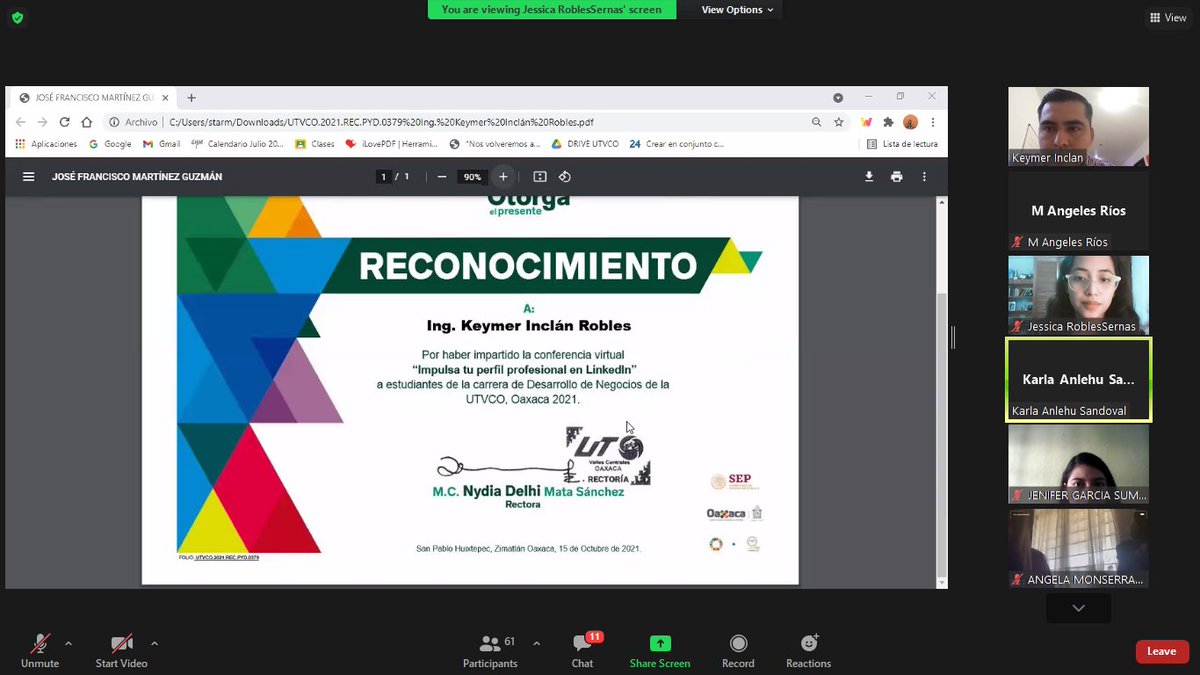Open the PDF viewer sidebar menu

tap(28, 177)
